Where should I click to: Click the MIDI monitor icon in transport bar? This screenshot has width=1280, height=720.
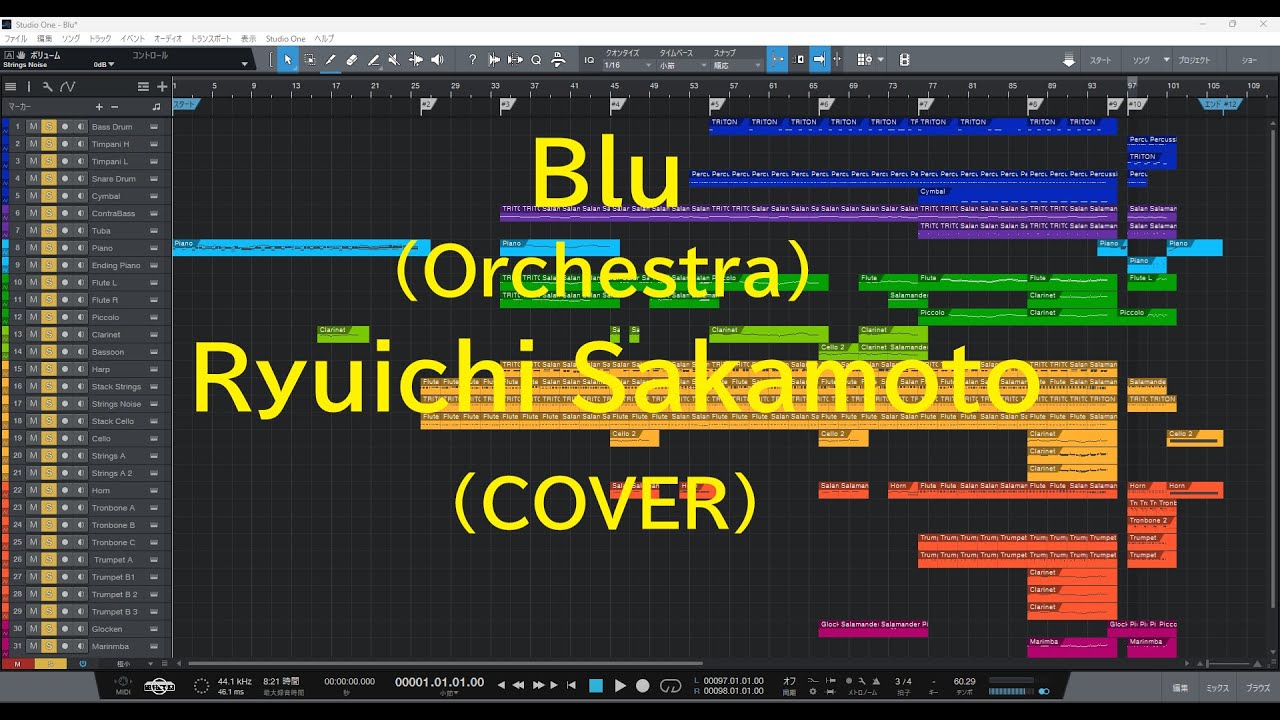point(123,685)
